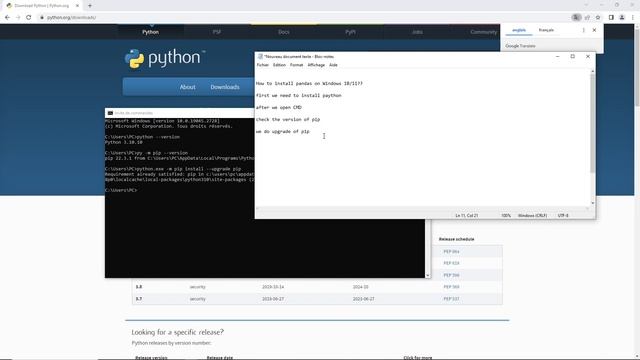Open the PEP 596 link
Image resolution: width=640 pixels, height=360 pixels.
point(451,275)
